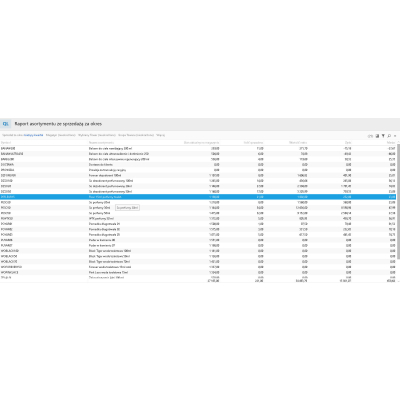Select the 'Pomadka długotrwała 24' row

(198, 224)
